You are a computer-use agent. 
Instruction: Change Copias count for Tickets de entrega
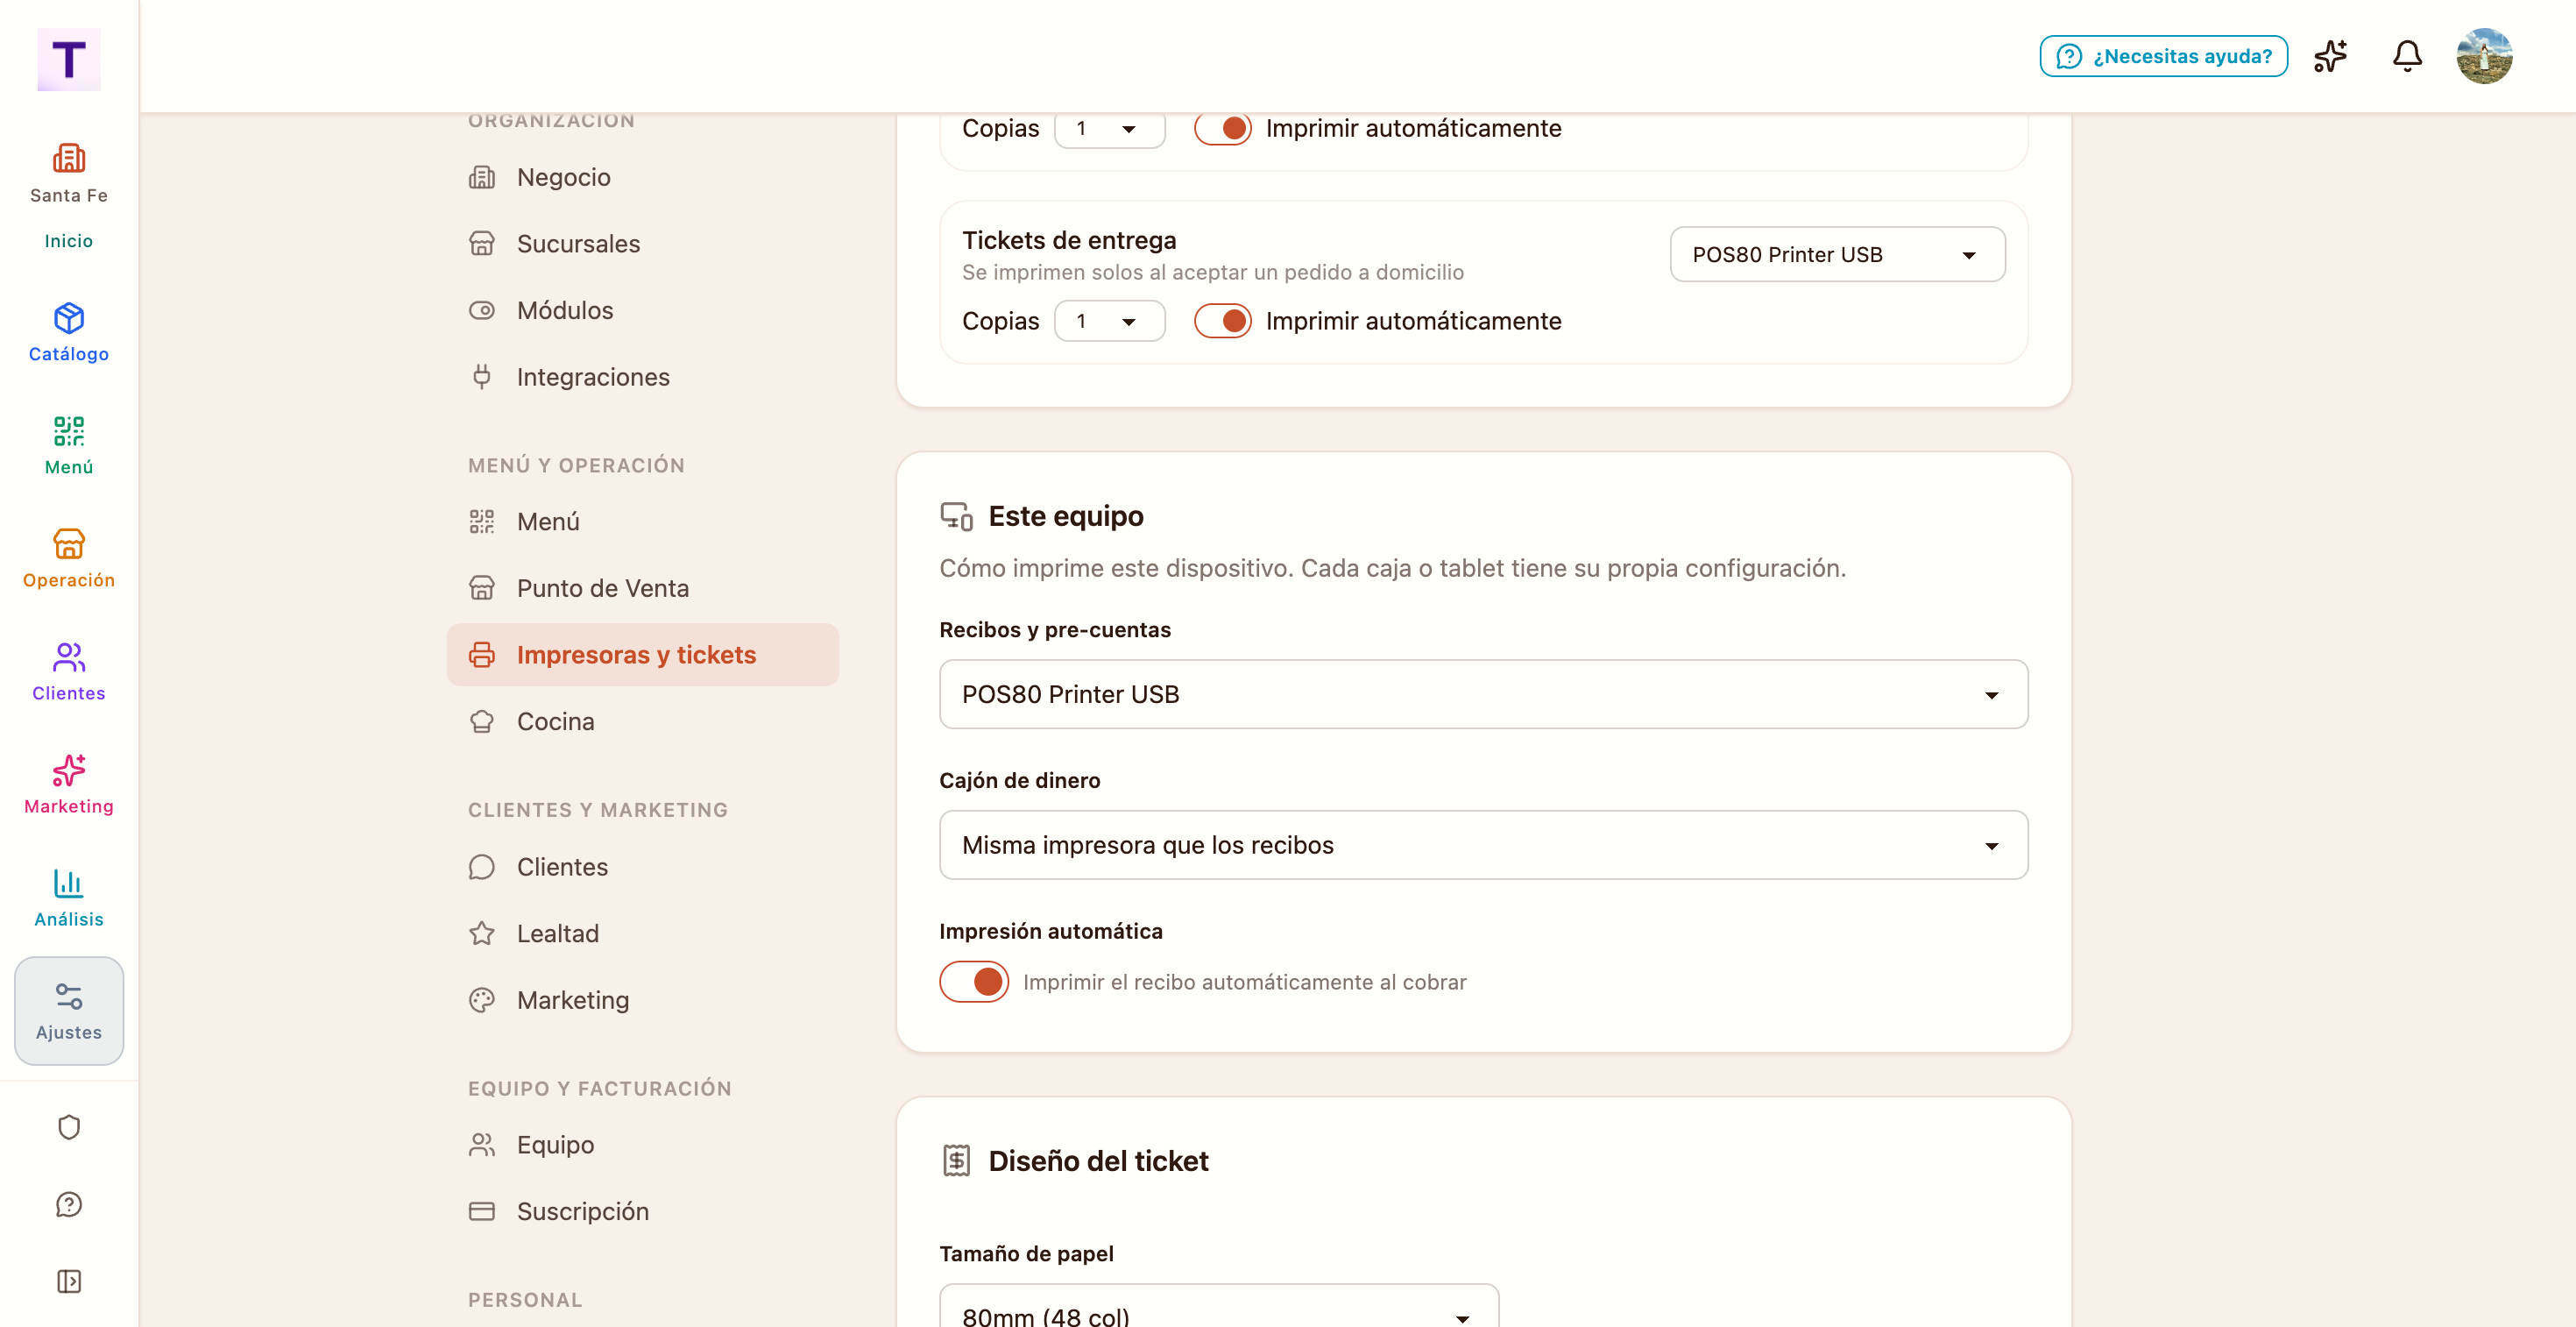click(1109, 321)
